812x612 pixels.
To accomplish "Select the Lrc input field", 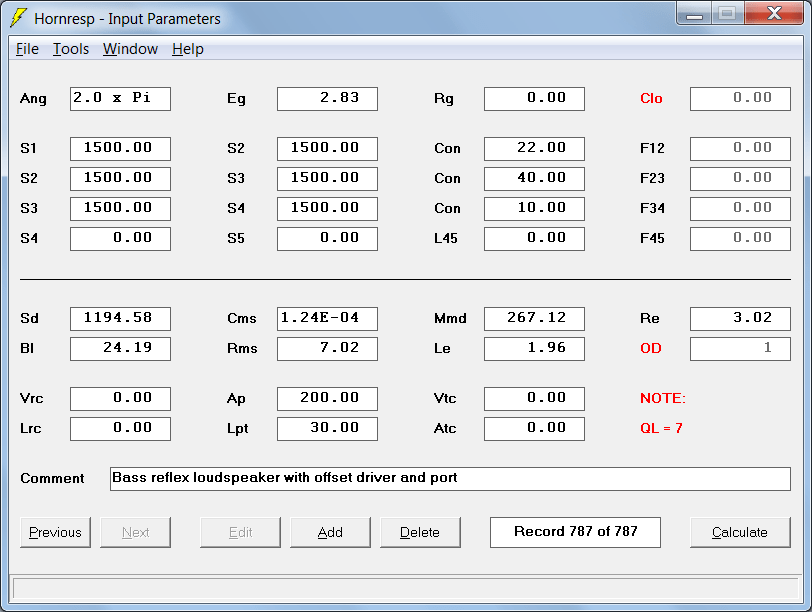I will pos(120,429).
